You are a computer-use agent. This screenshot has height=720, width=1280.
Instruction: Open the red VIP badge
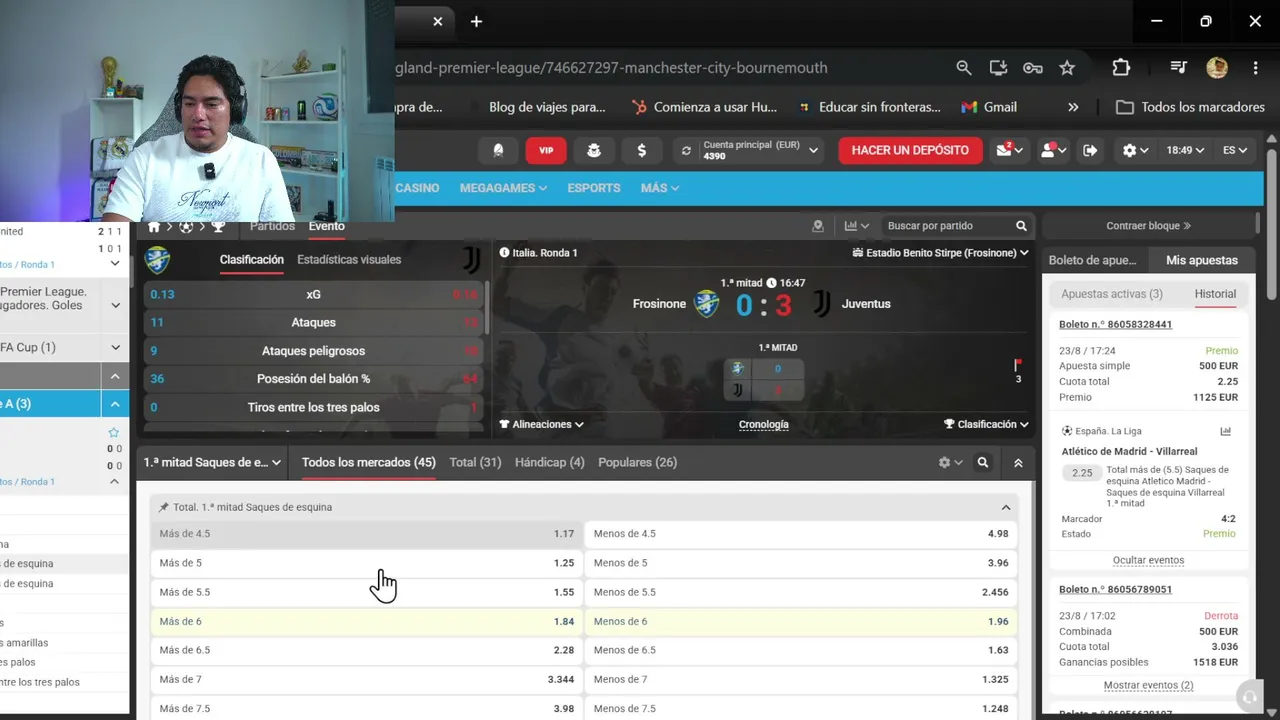pyautogui.click(x=546, y=150)
